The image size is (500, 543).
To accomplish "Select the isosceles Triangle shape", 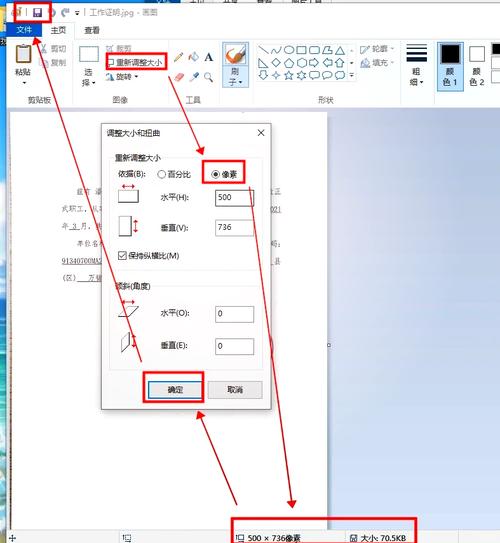I will click(340, 51).
